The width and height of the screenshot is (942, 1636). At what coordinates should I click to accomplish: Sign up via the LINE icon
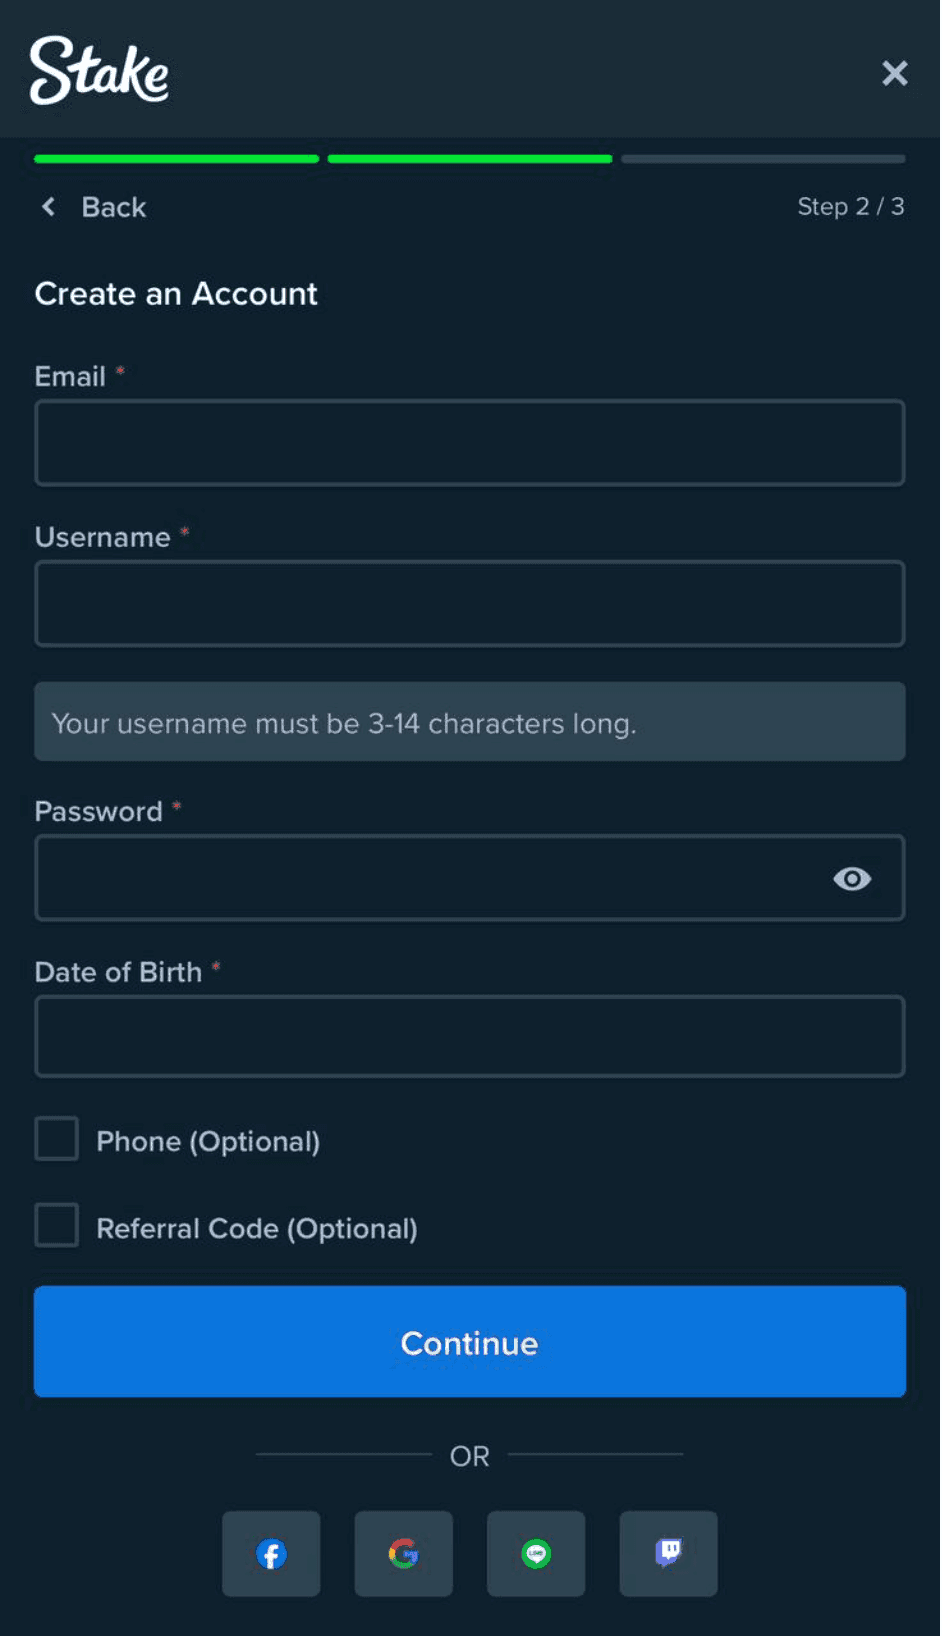tap(536, 1554)
